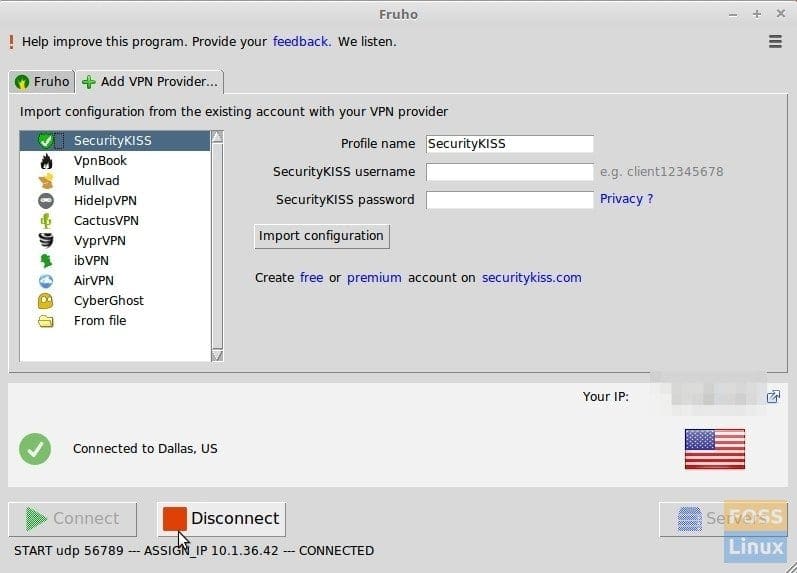Click the VpnBook flame icon
Image resolution: width=797 pixels, height=573 pixels.
click(46, 161)
